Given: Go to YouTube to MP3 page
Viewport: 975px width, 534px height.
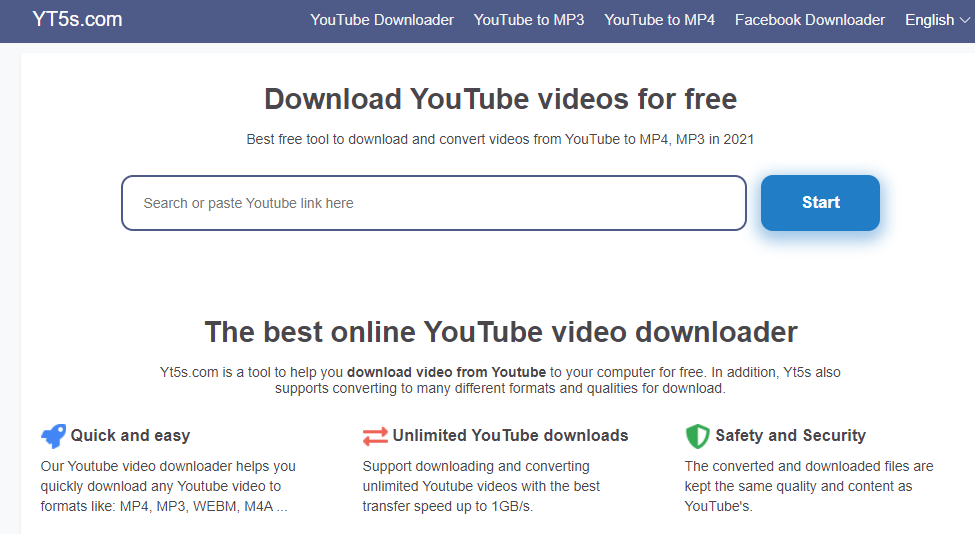Looking at the screenshot, I should click(x=529, y=20).
